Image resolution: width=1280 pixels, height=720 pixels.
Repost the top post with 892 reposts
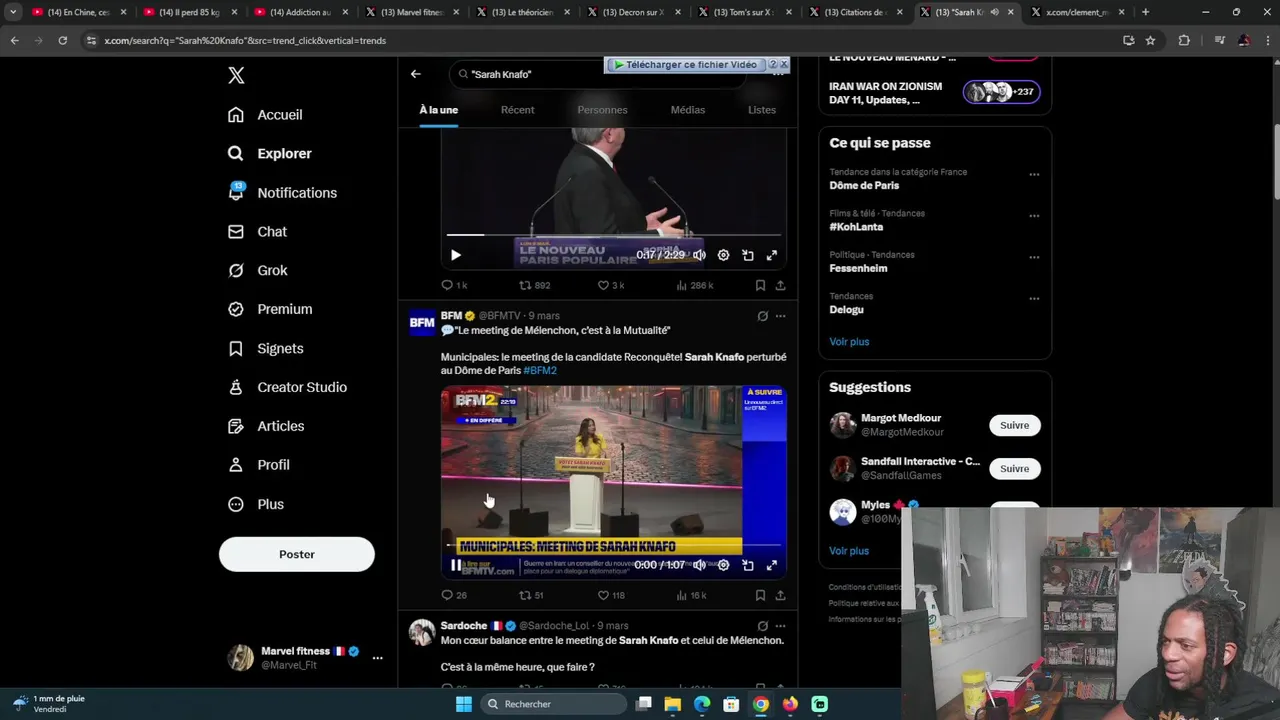point(534,285)
